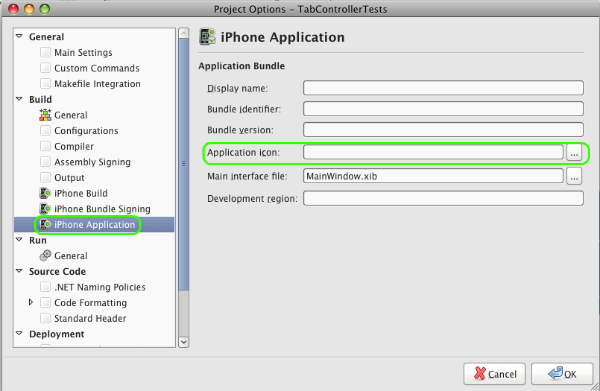Select the Deployment section heading
This screenshot has width=600, height=391.
coord(56,334)
